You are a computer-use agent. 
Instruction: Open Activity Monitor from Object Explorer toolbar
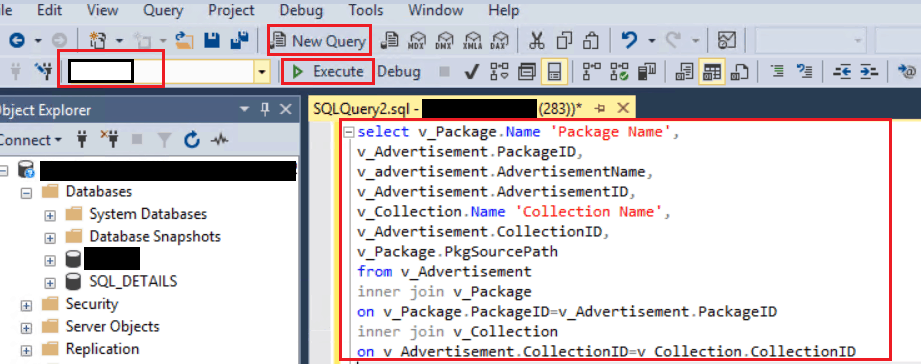point(220,140)
